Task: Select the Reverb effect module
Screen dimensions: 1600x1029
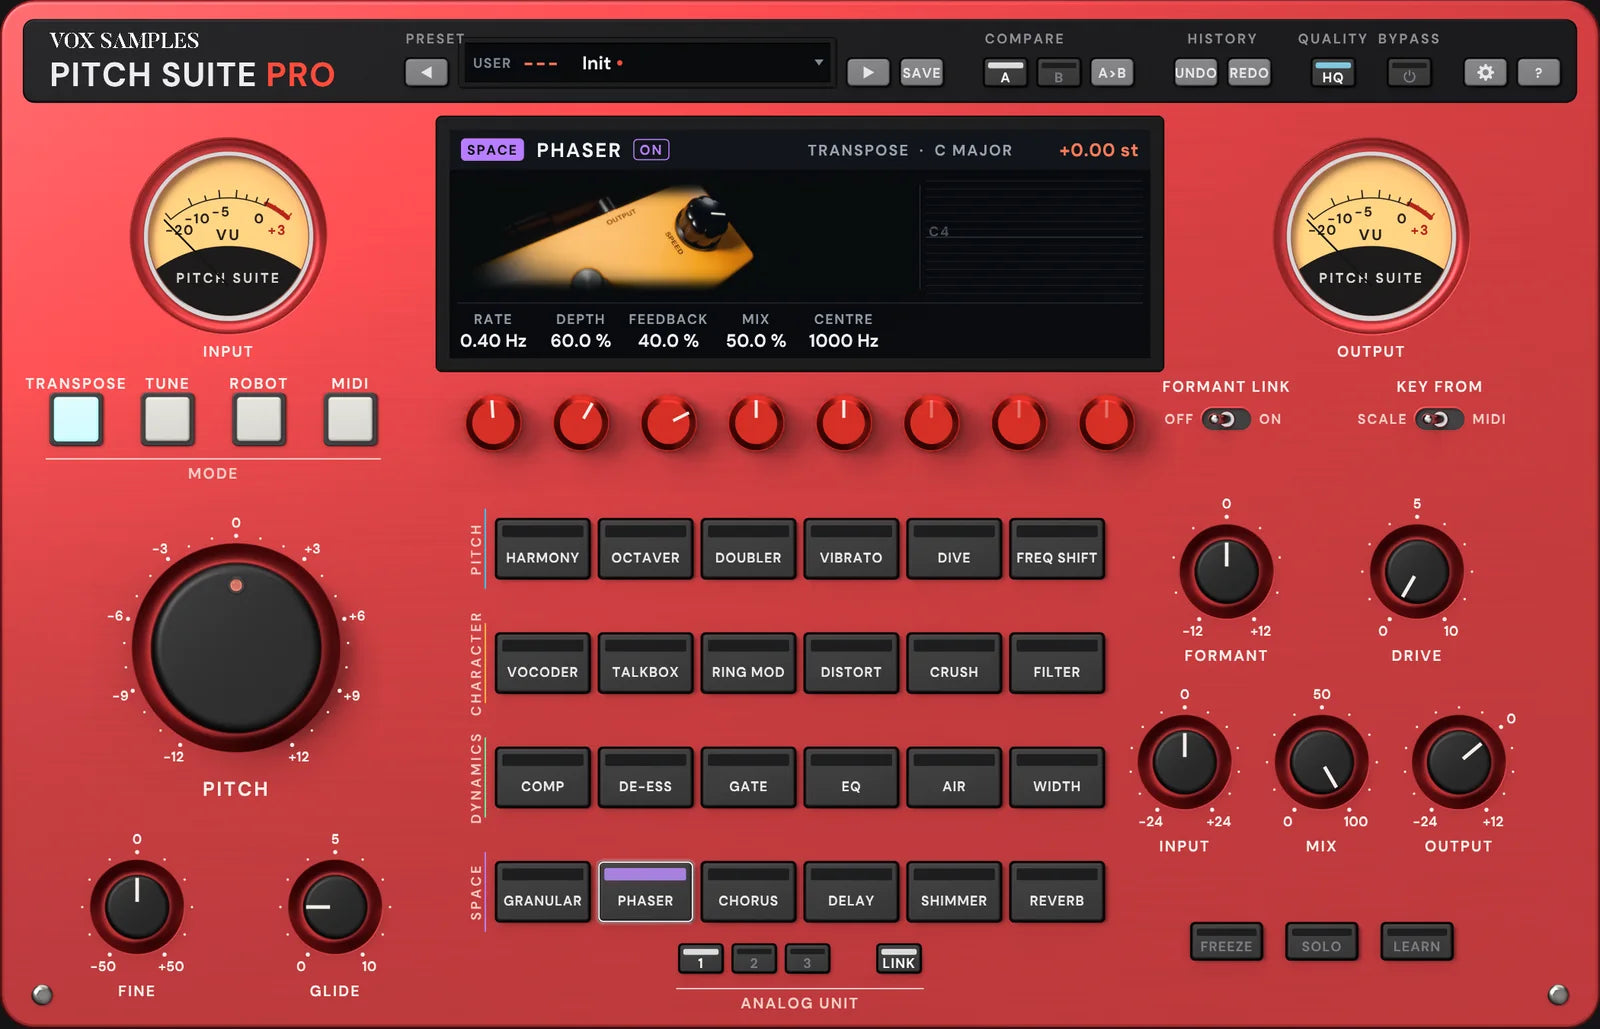Action: tap(1057, 891)
